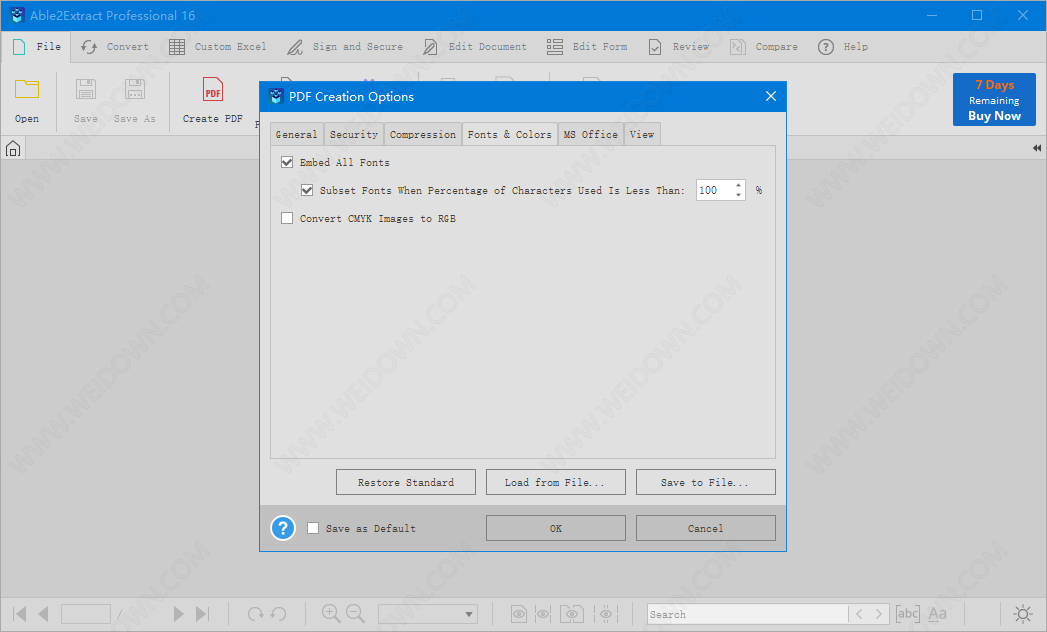
Task: Close the PDF Creation Options dialog
Action: pos(771,96)
